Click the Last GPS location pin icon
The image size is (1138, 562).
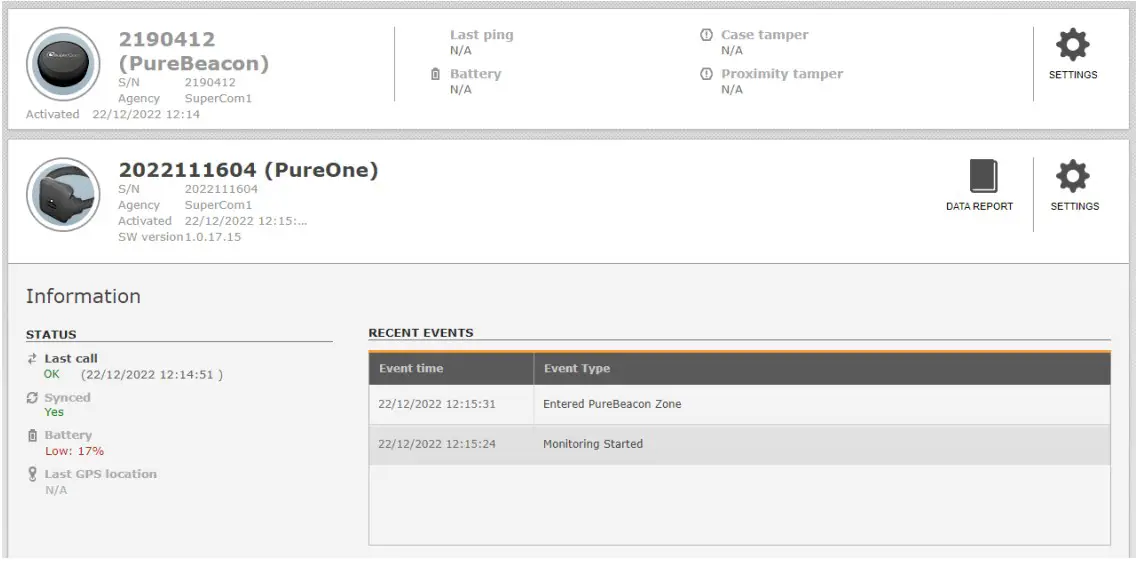coord(32,474)
